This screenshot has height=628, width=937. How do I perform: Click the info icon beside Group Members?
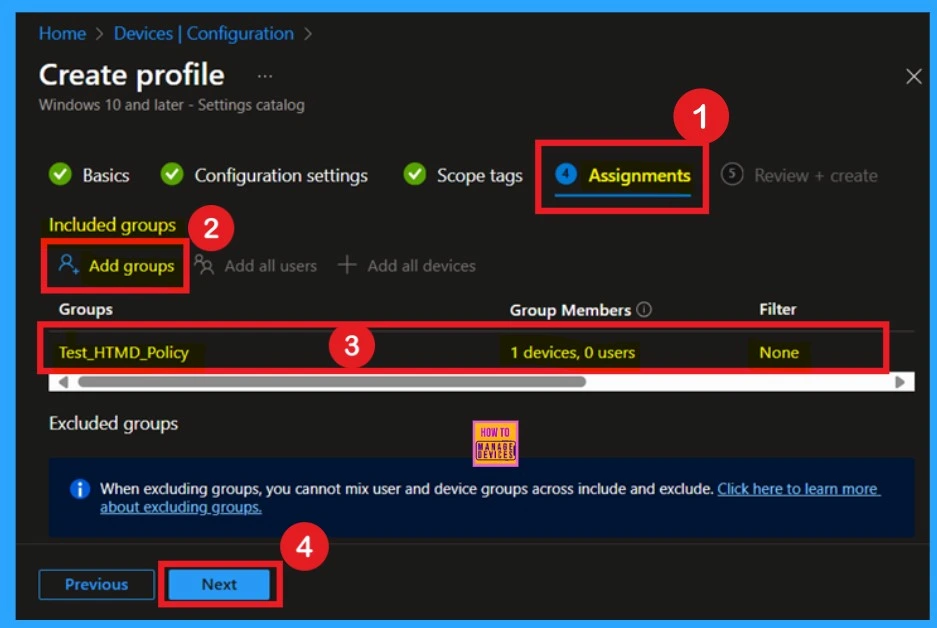(x=644, y=310)
